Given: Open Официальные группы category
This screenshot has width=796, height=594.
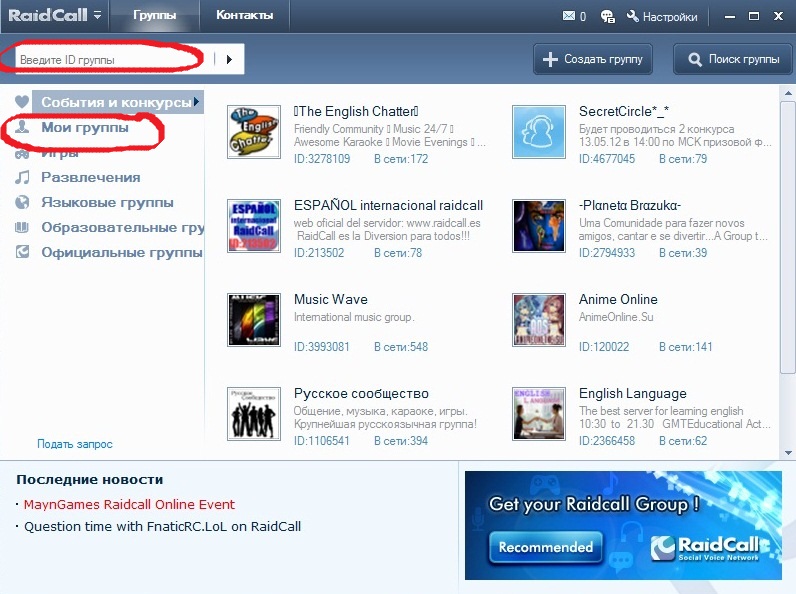Looking at the screenshot, I should 122,252.
